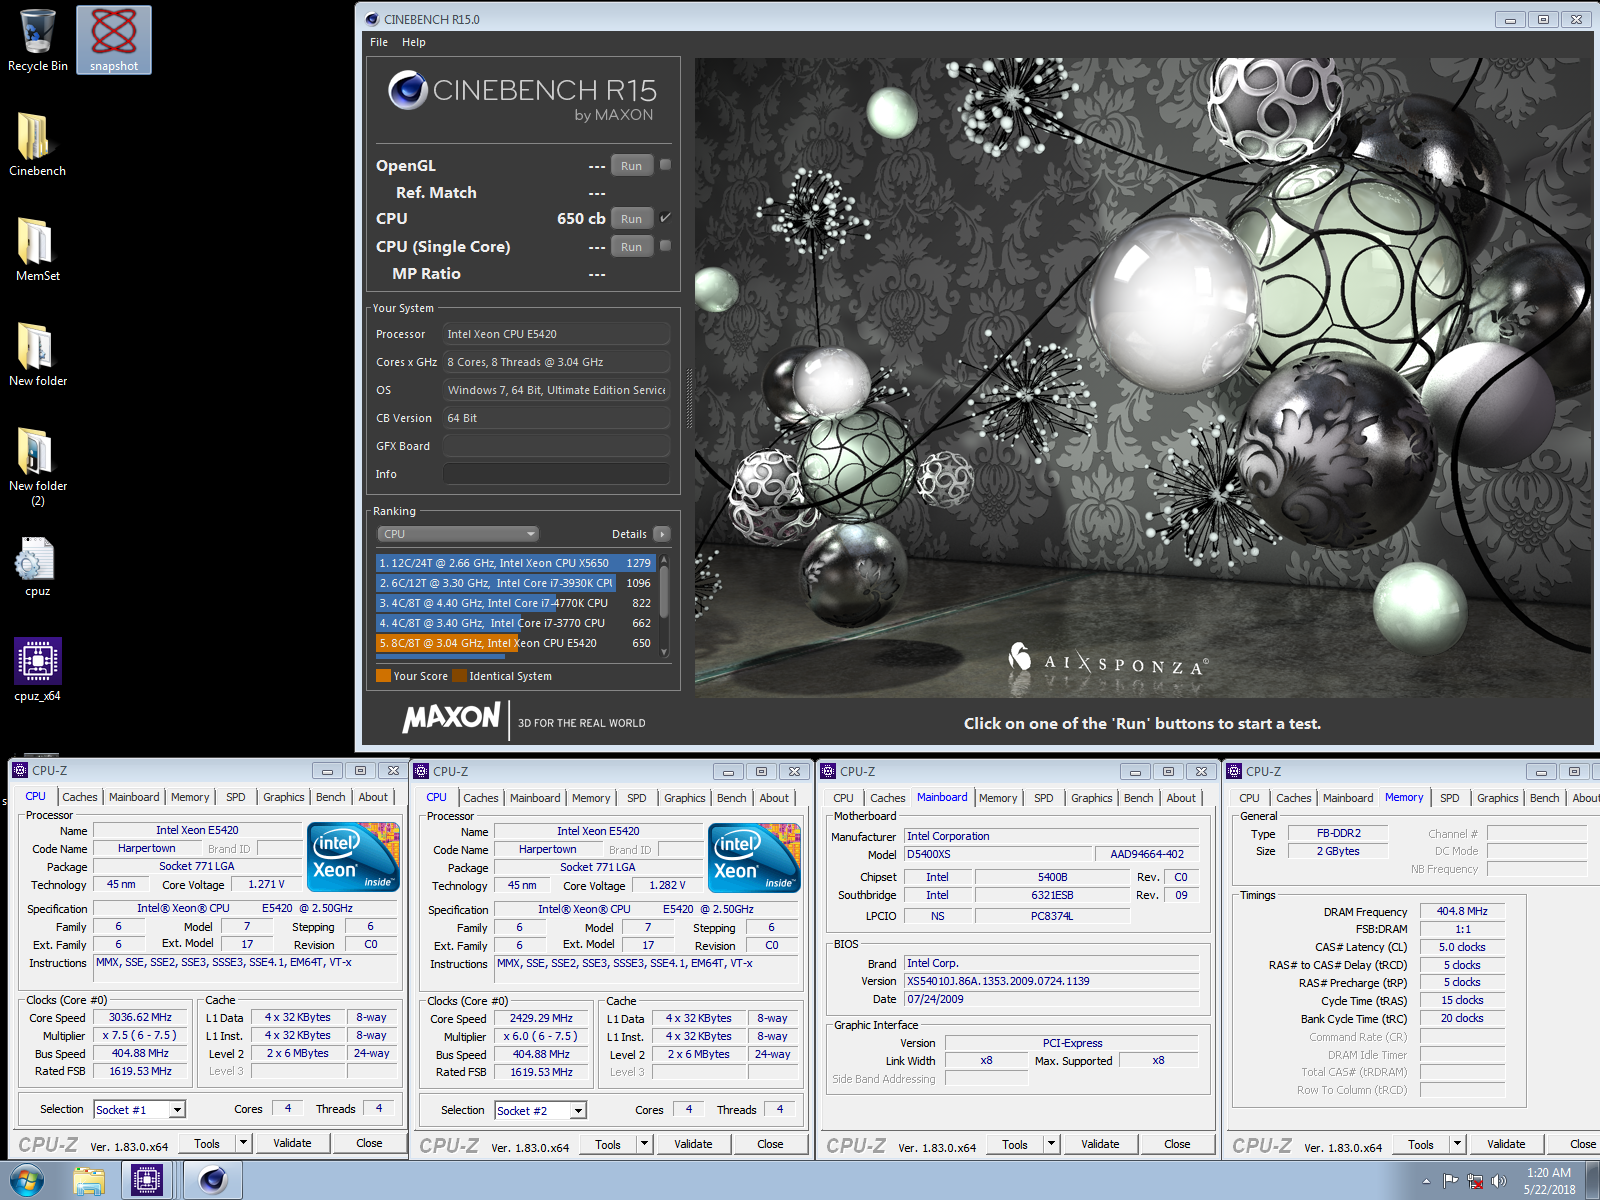Viewport: 1600px width, 1200px height.
Task: Expand Tools dropdown arrow in second CPU-Z
Action: coord(643,1144)
